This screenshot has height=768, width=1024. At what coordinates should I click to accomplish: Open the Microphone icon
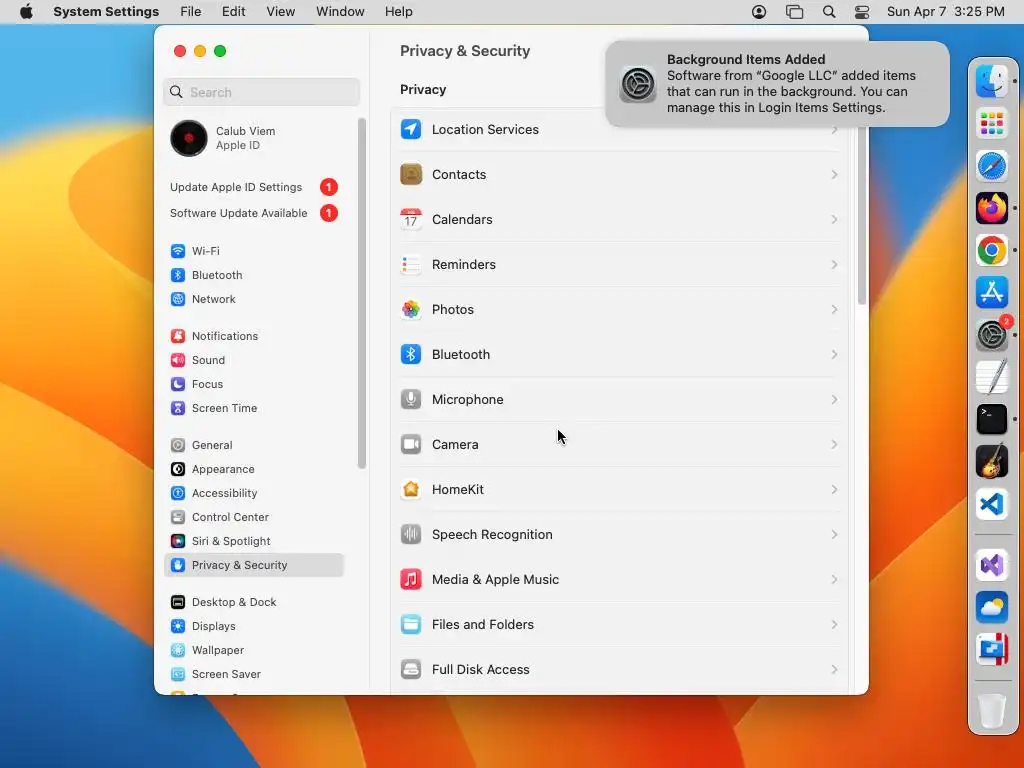[x=411, y=399]
